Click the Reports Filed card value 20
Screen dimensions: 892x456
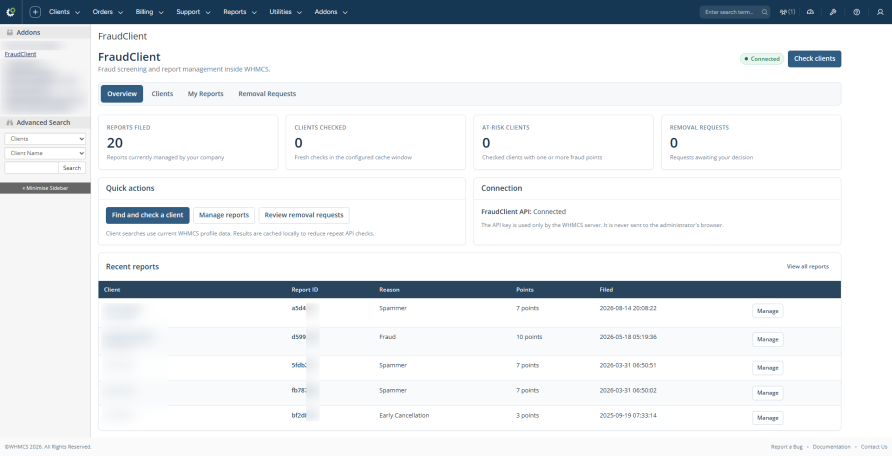pos(115,143)
